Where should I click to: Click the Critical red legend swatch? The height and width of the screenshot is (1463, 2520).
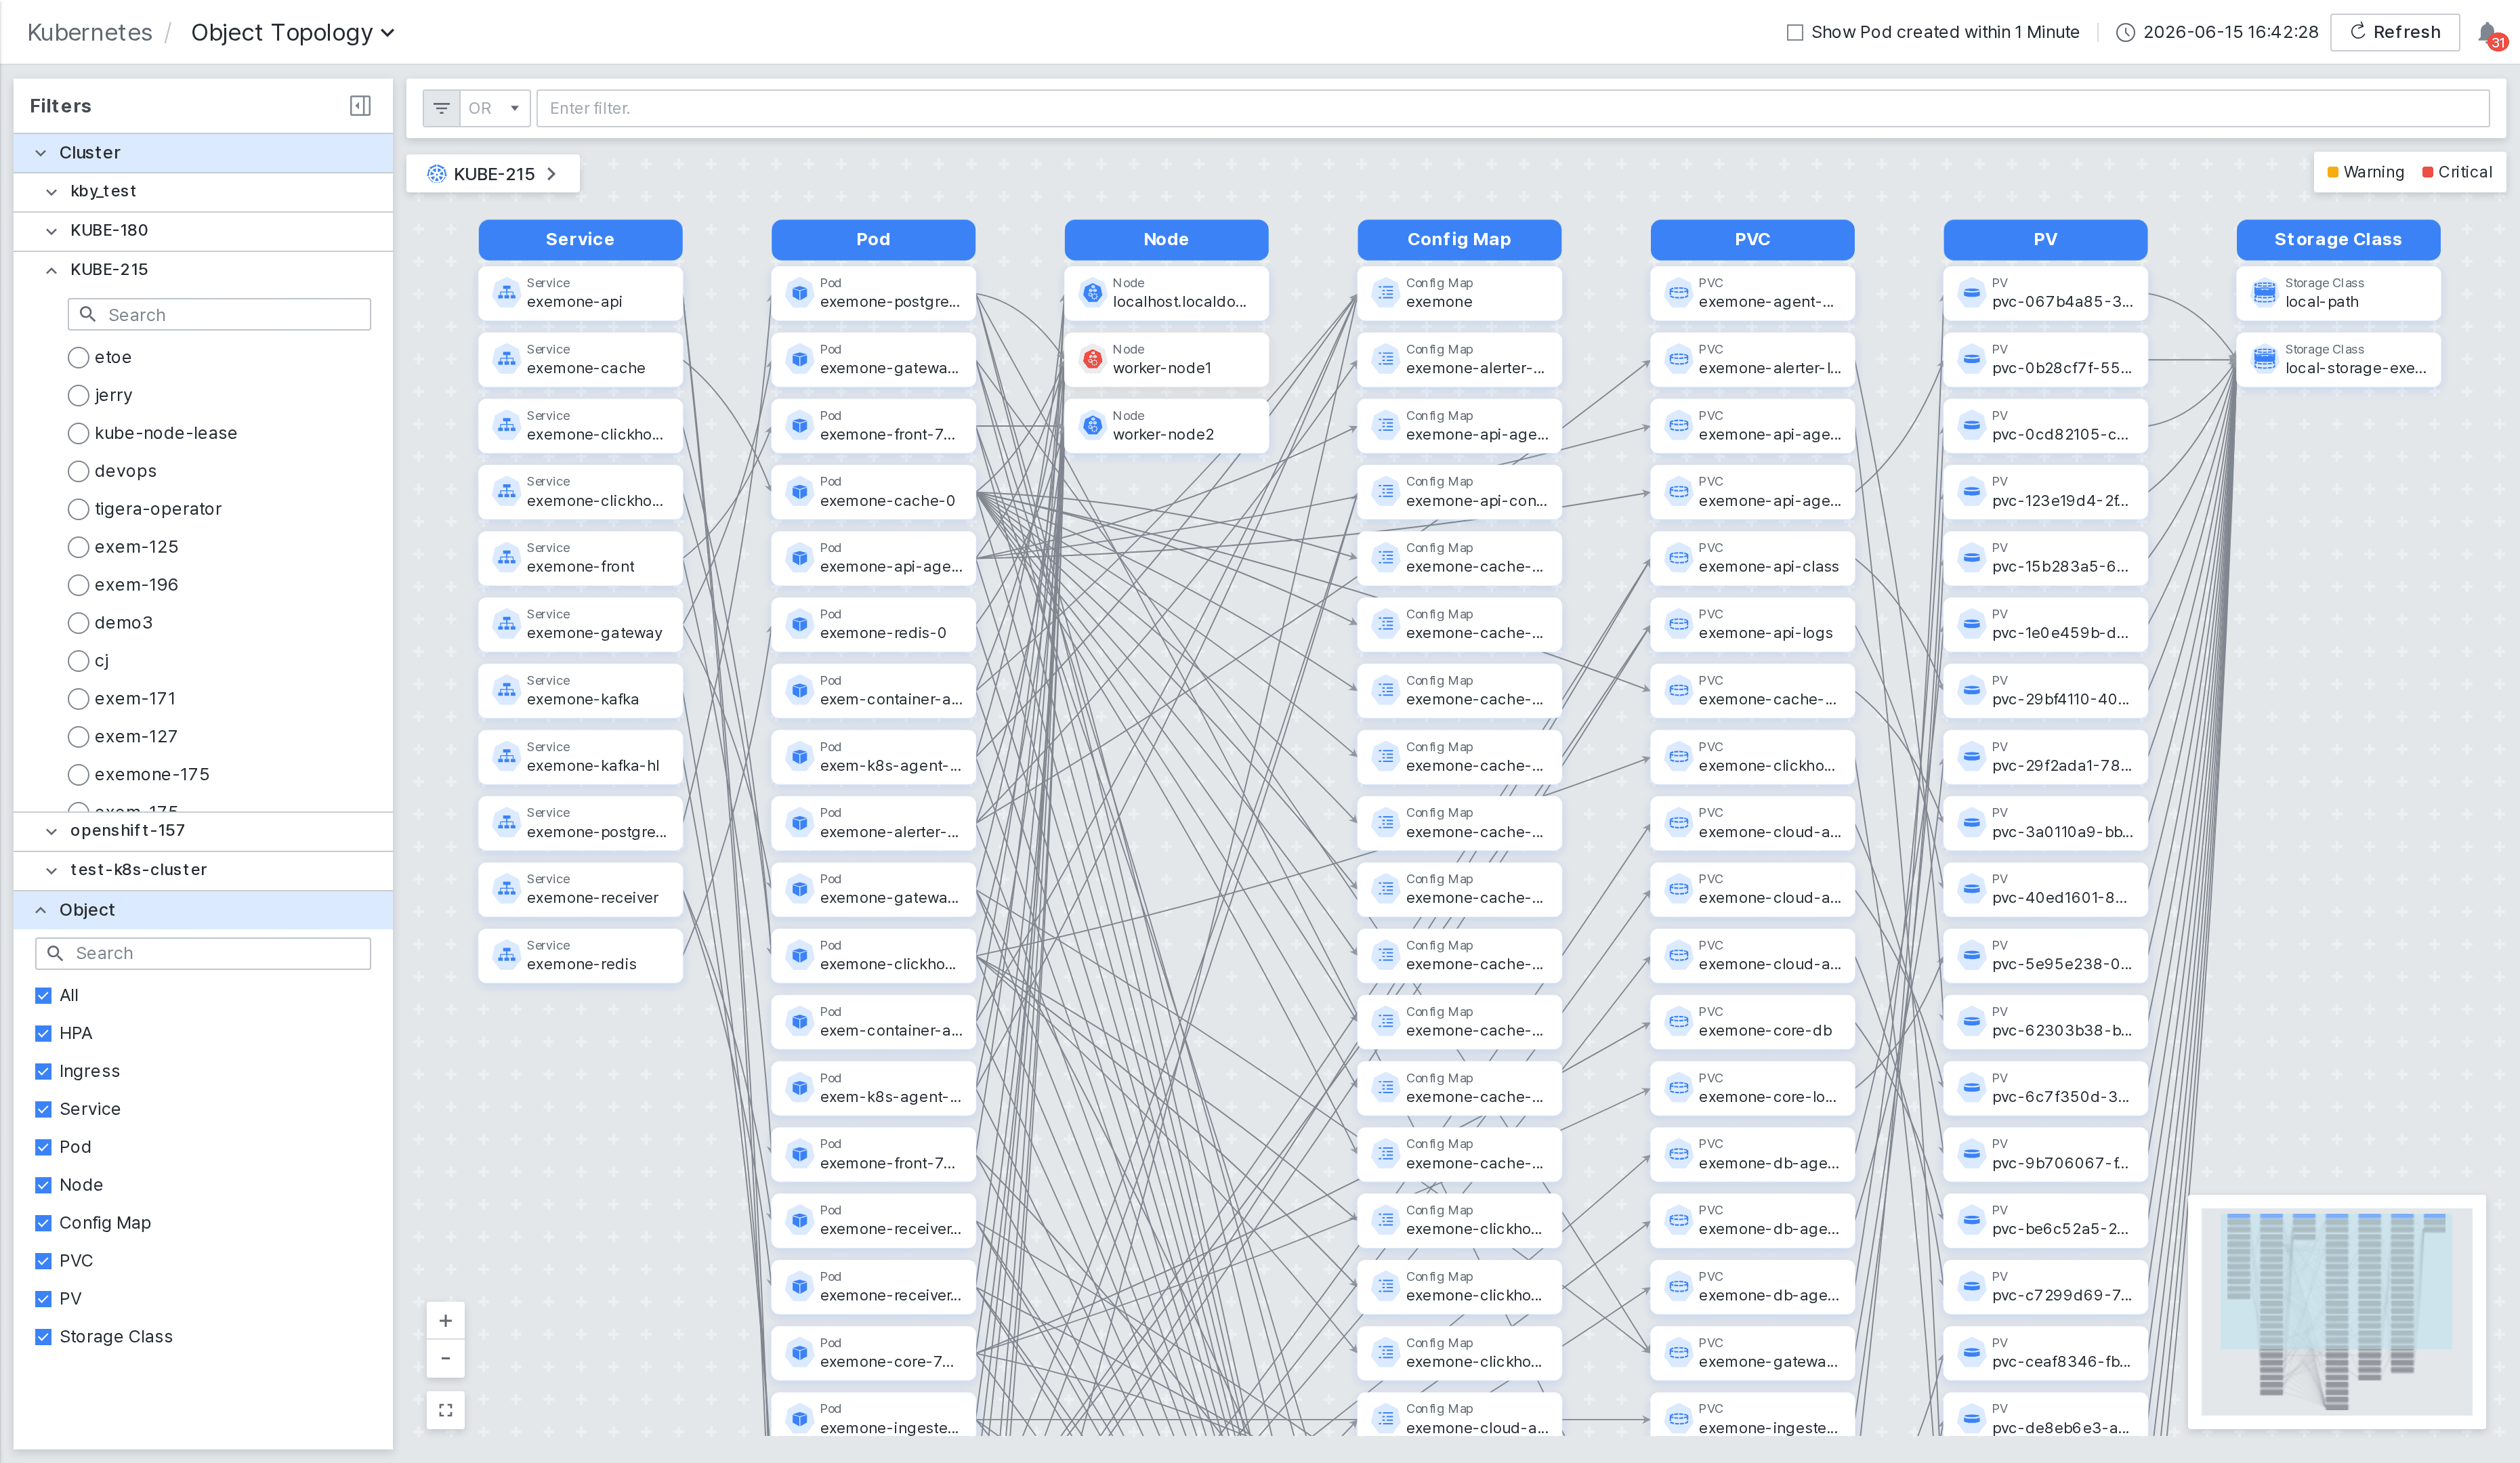tap(2427, 172)
